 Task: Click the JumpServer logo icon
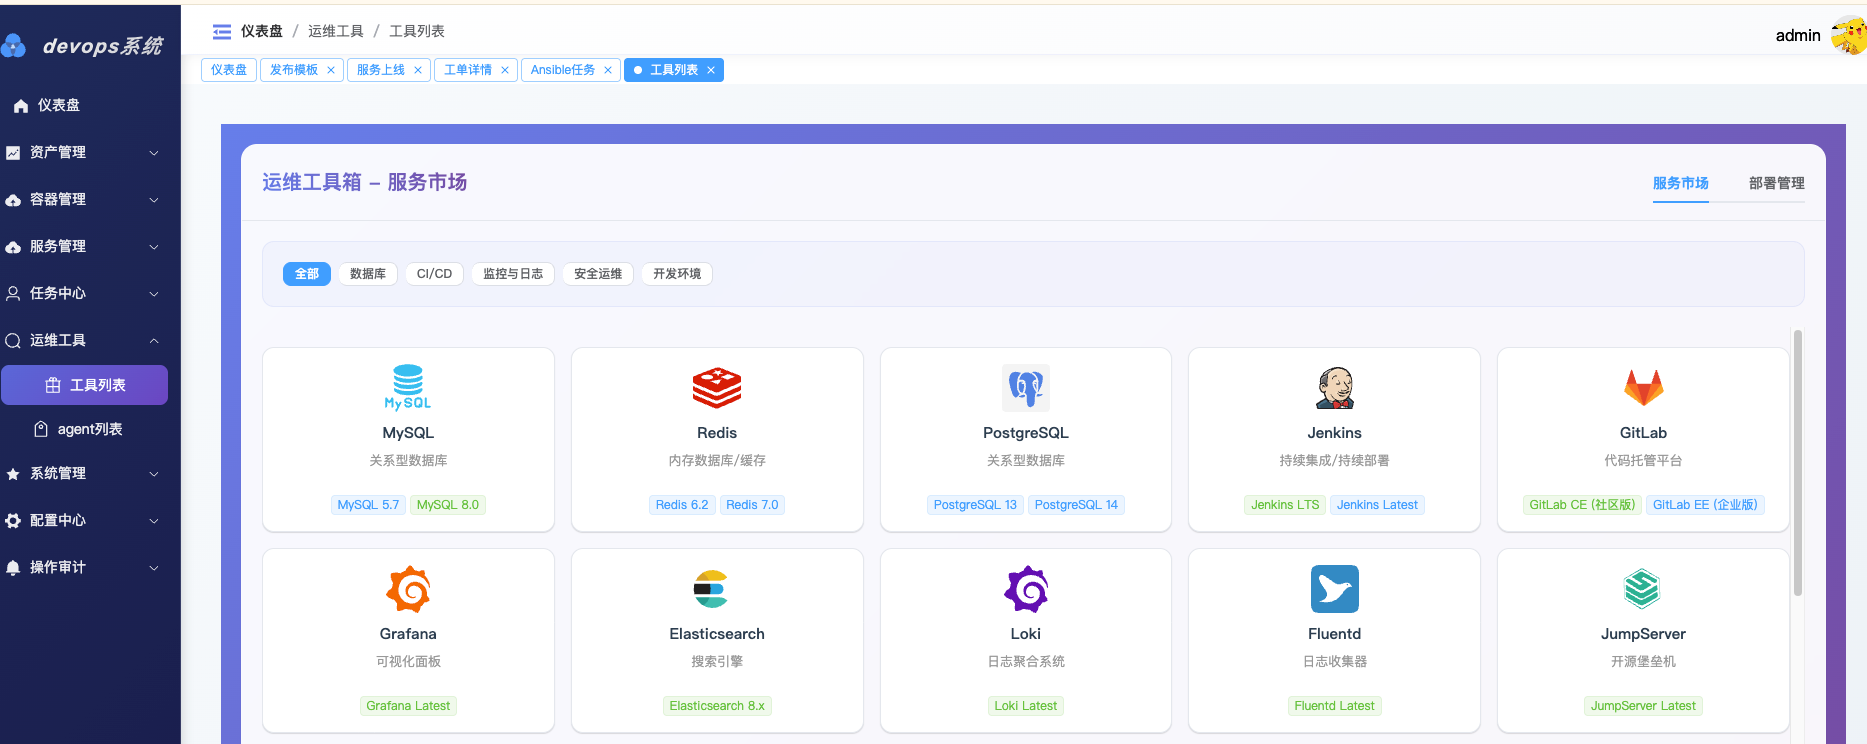pyautogui.click(x=1643, y=589)
